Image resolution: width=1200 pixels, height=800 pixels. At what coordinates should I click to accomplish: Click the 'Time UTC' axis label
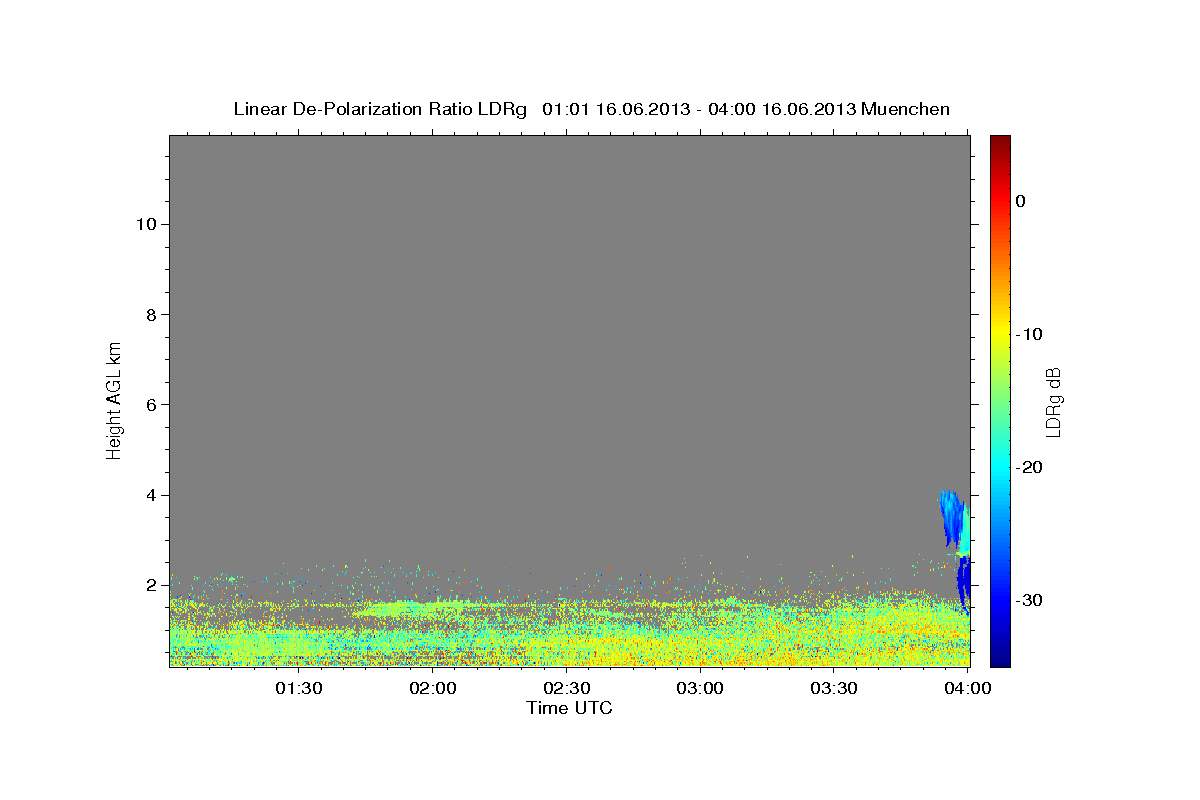tap(569, 708)
